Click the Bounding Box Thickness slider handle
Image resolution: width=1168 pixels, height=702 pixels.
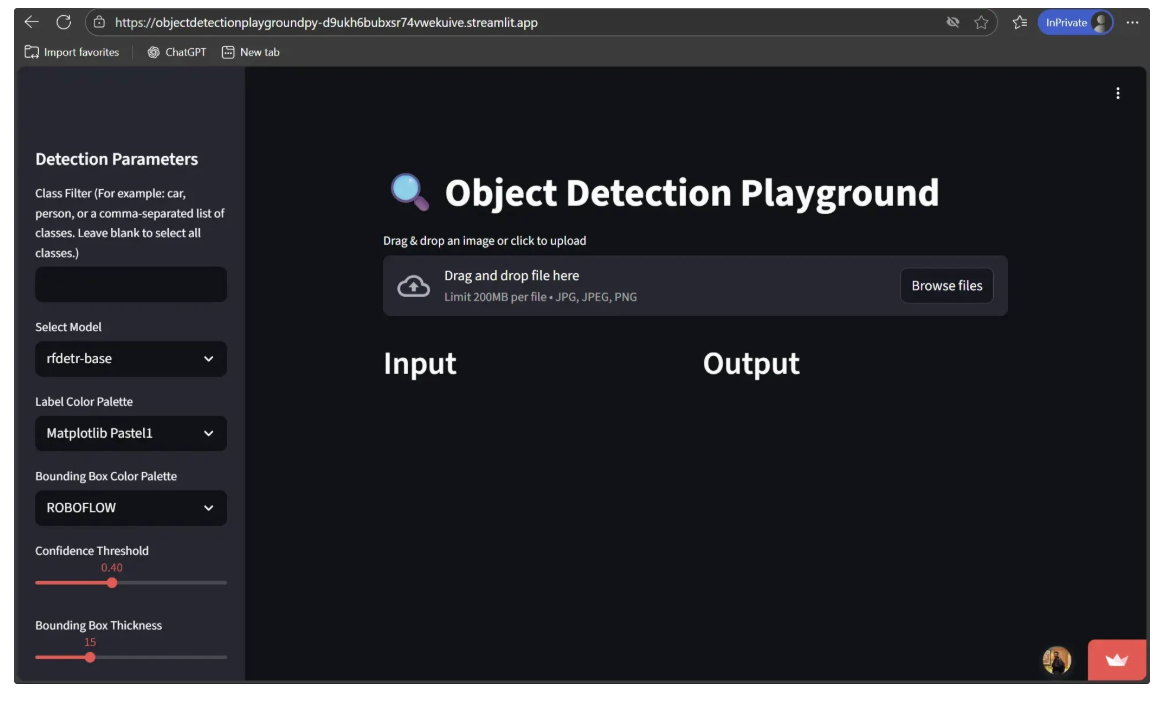coord(90,657)
